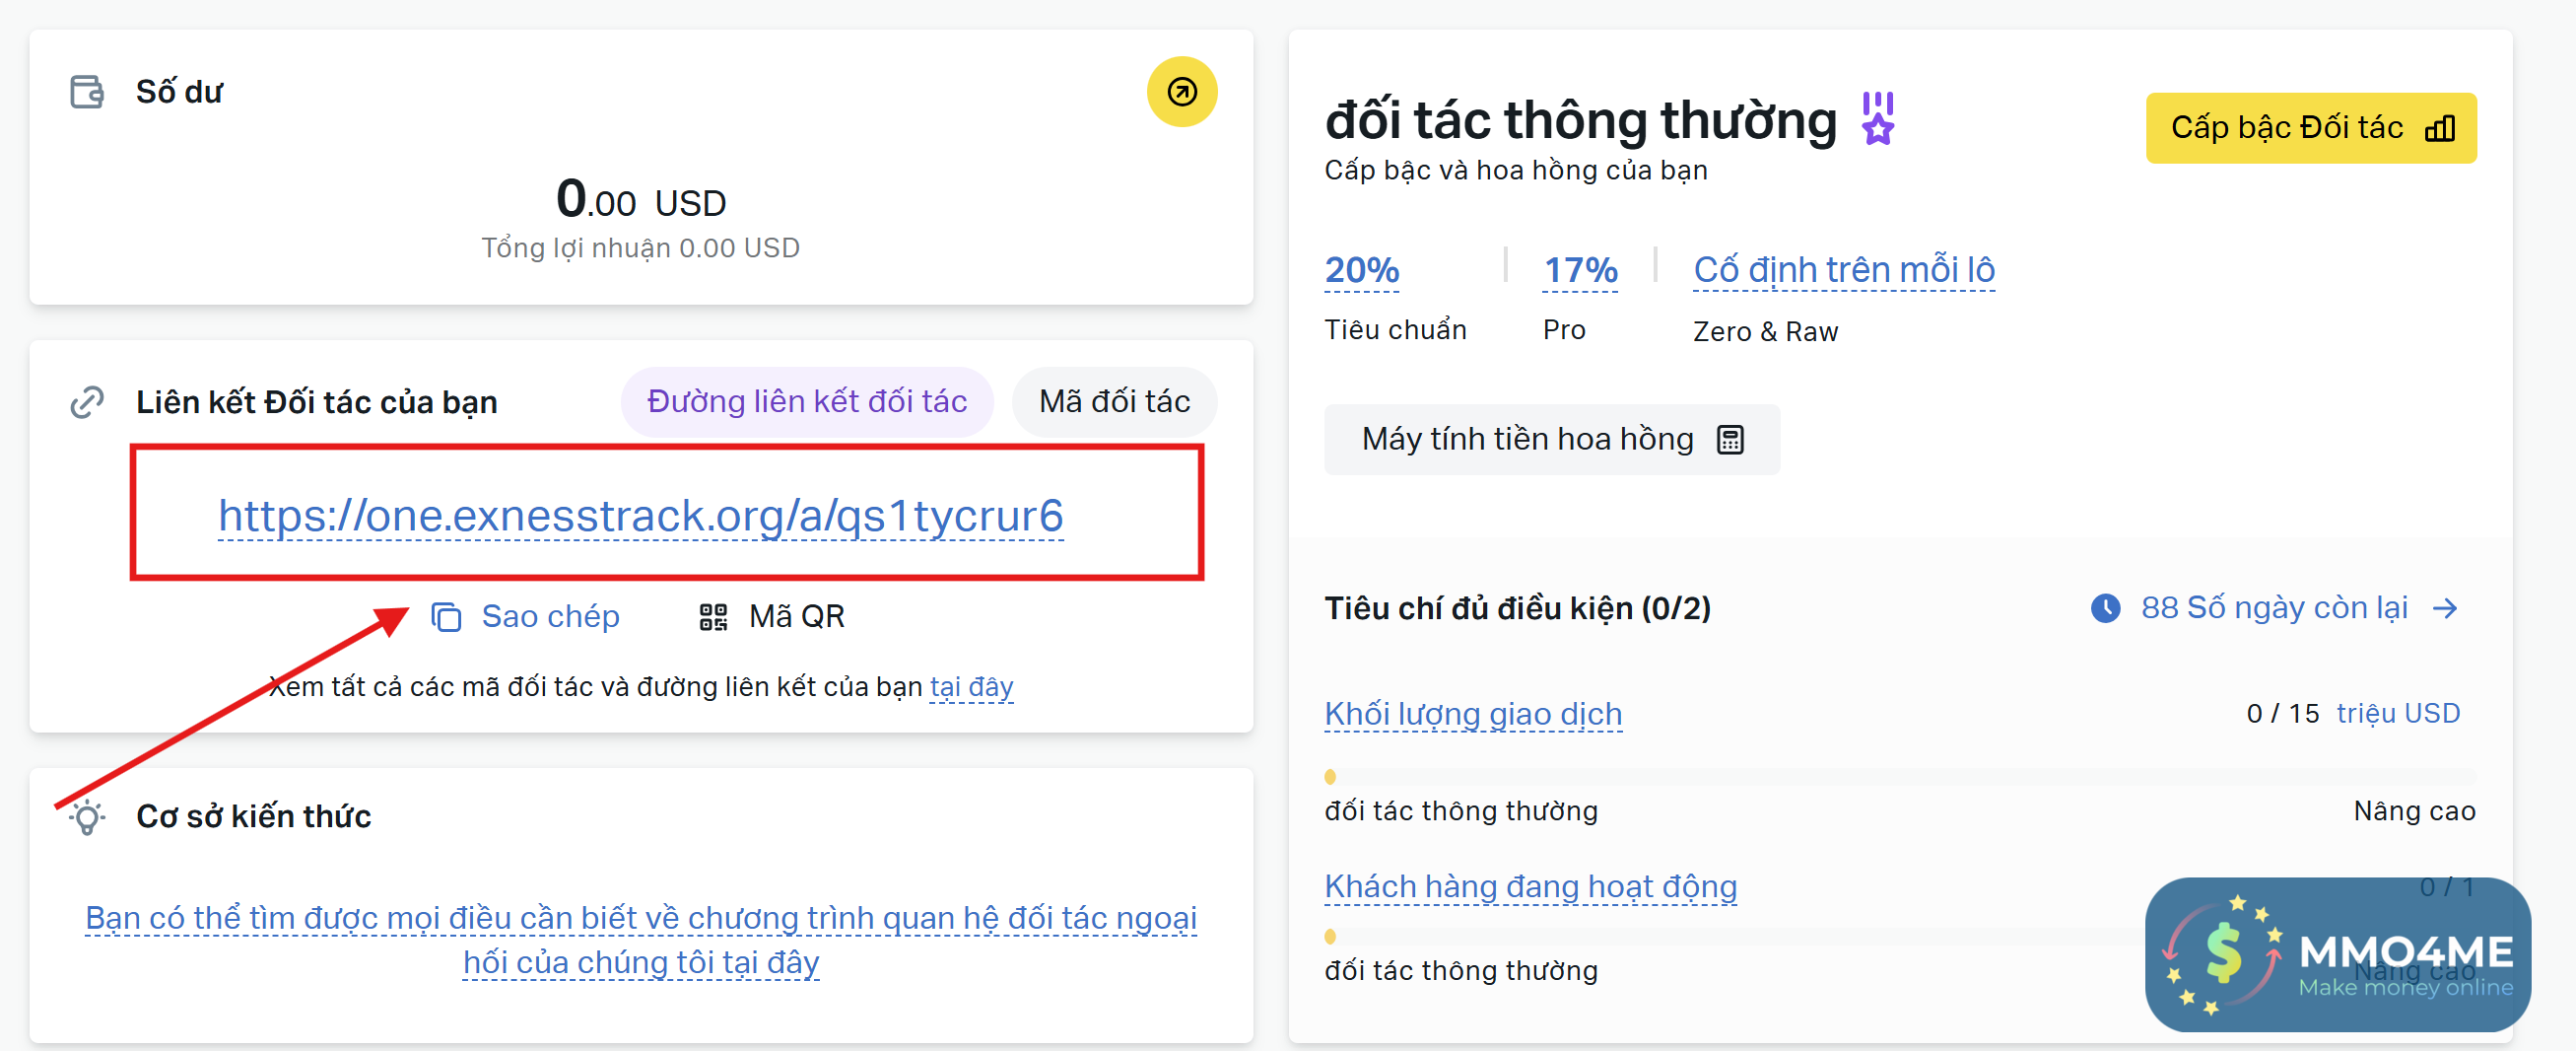Open the Cấp bậc Đối tác button
Viewport: 2576px width, 1051px height.
[x=2310, y=128]
